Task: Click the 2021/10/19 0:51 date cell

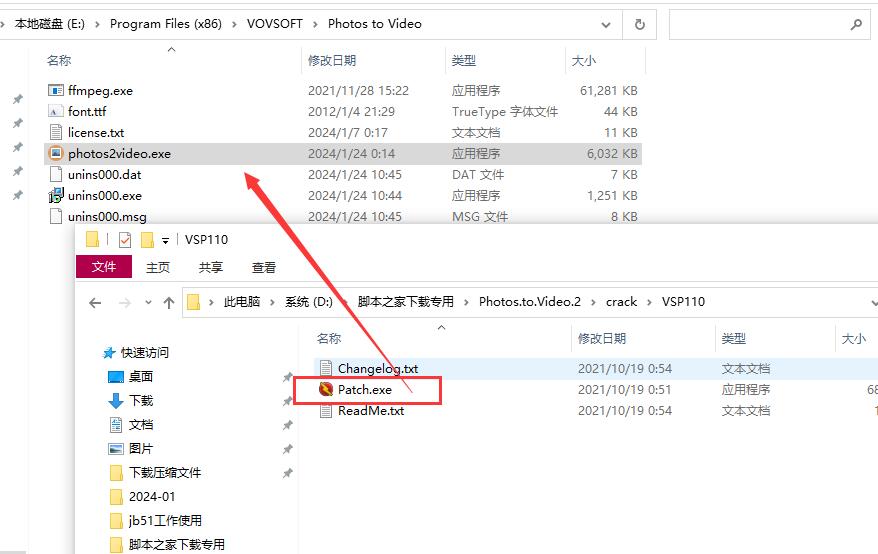Action: [624, 389]
